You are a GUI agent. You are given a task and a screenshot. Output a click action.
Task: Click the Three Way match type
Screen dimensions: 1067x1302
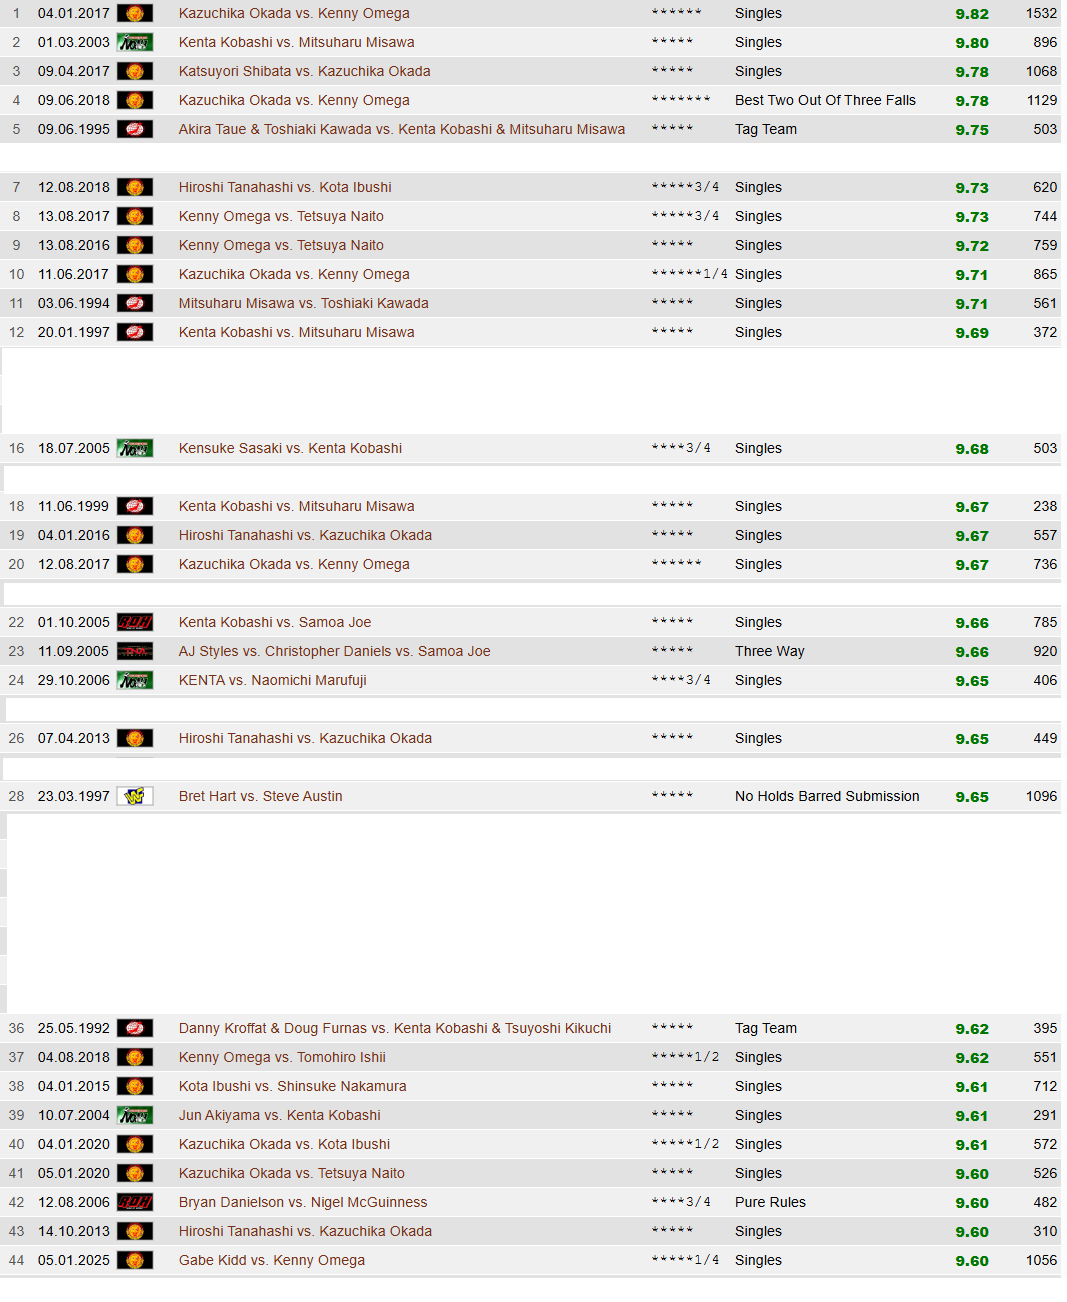click(770, 651)
